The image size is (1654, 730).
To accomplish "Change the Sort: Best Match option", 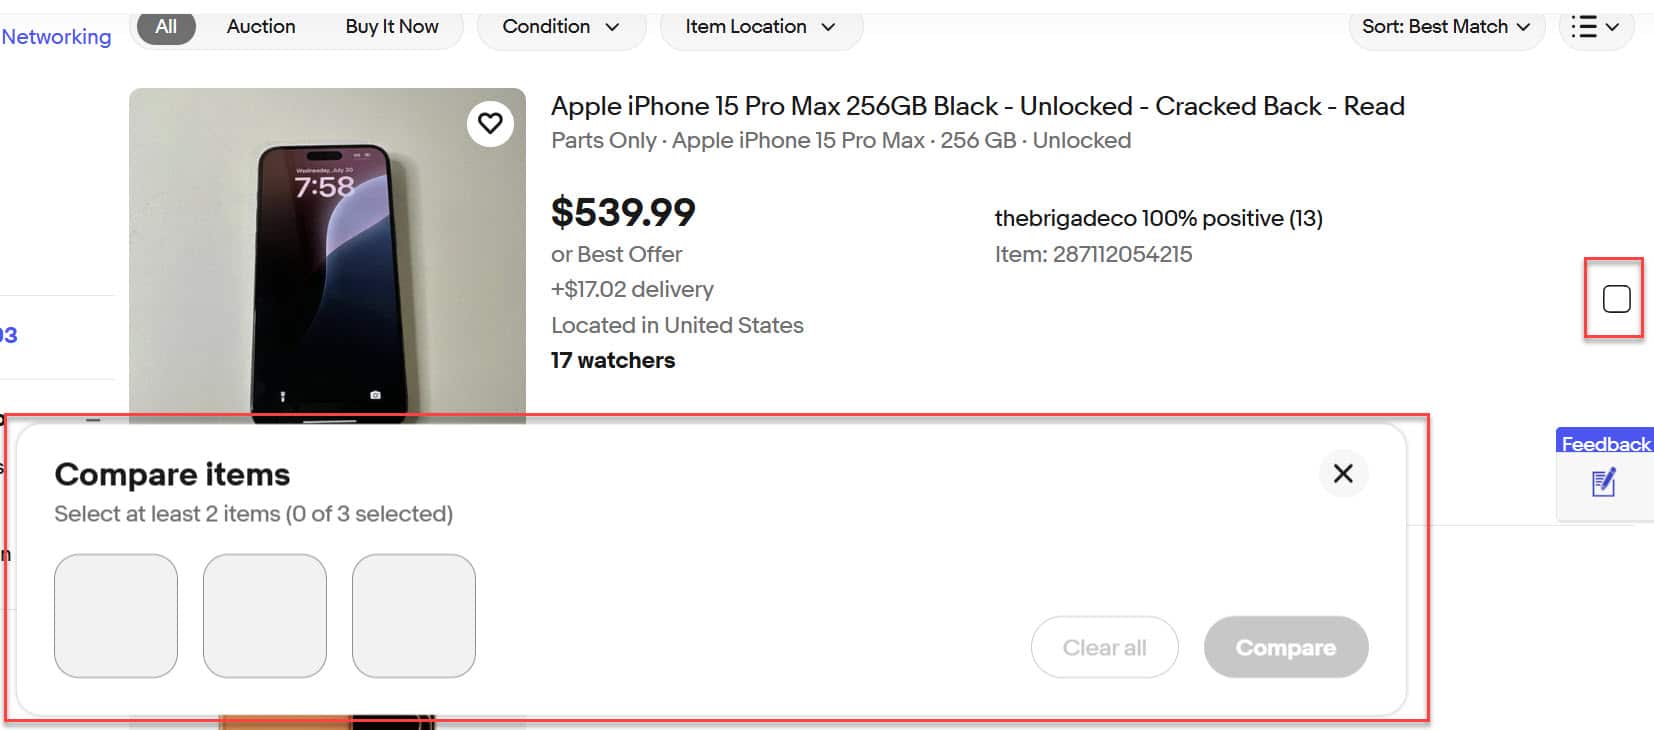I will pos(1445,27).
